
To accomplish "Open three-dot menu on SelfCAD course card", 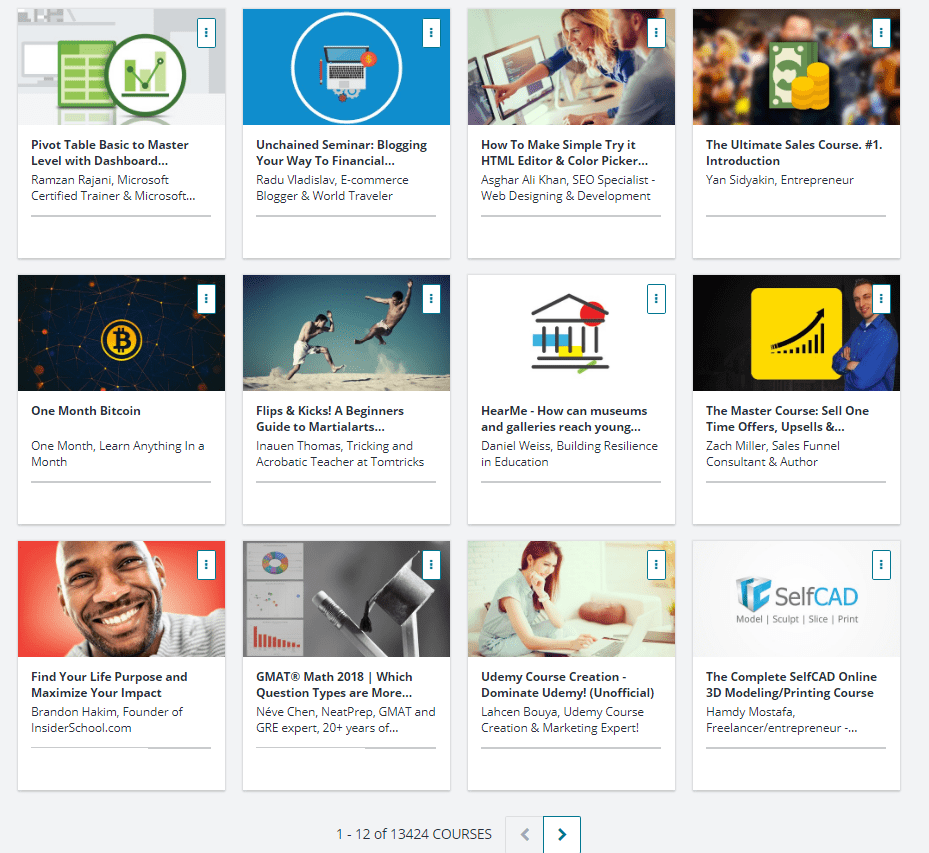I will coord(881,564).
